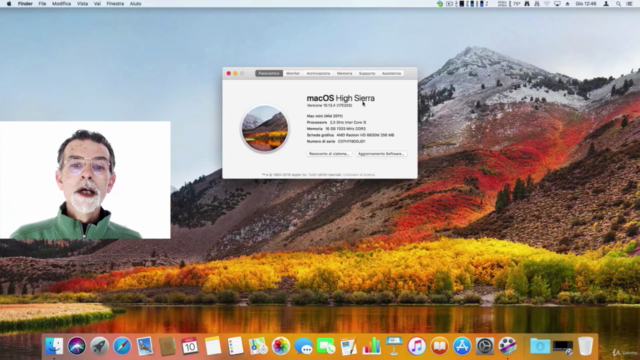Switch to the Supporto tab

(367, 73)
